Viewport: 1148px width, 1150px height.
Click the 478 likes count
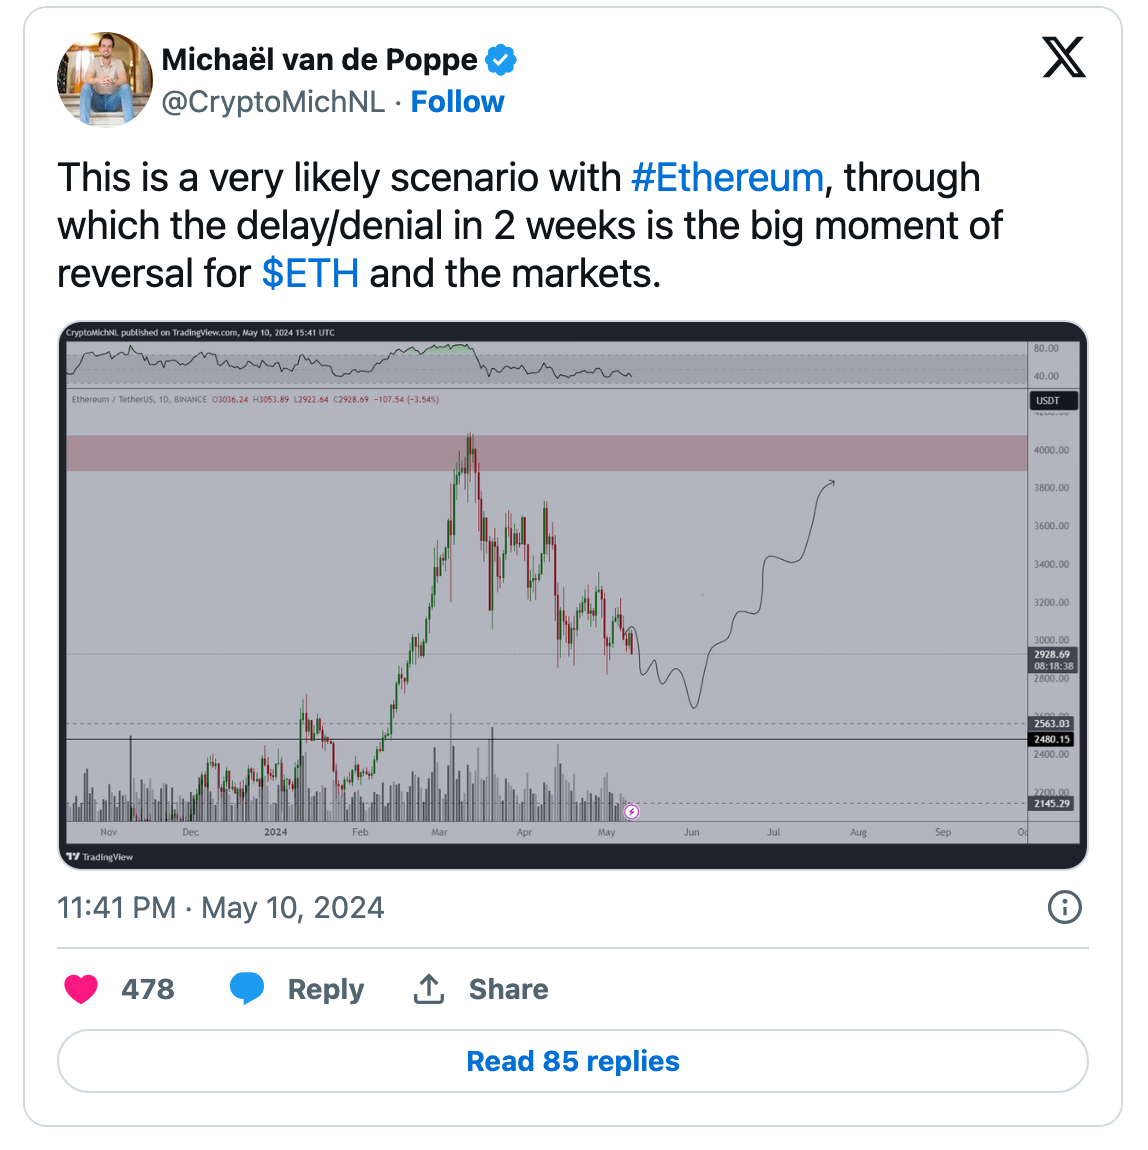tap(148, 989)
